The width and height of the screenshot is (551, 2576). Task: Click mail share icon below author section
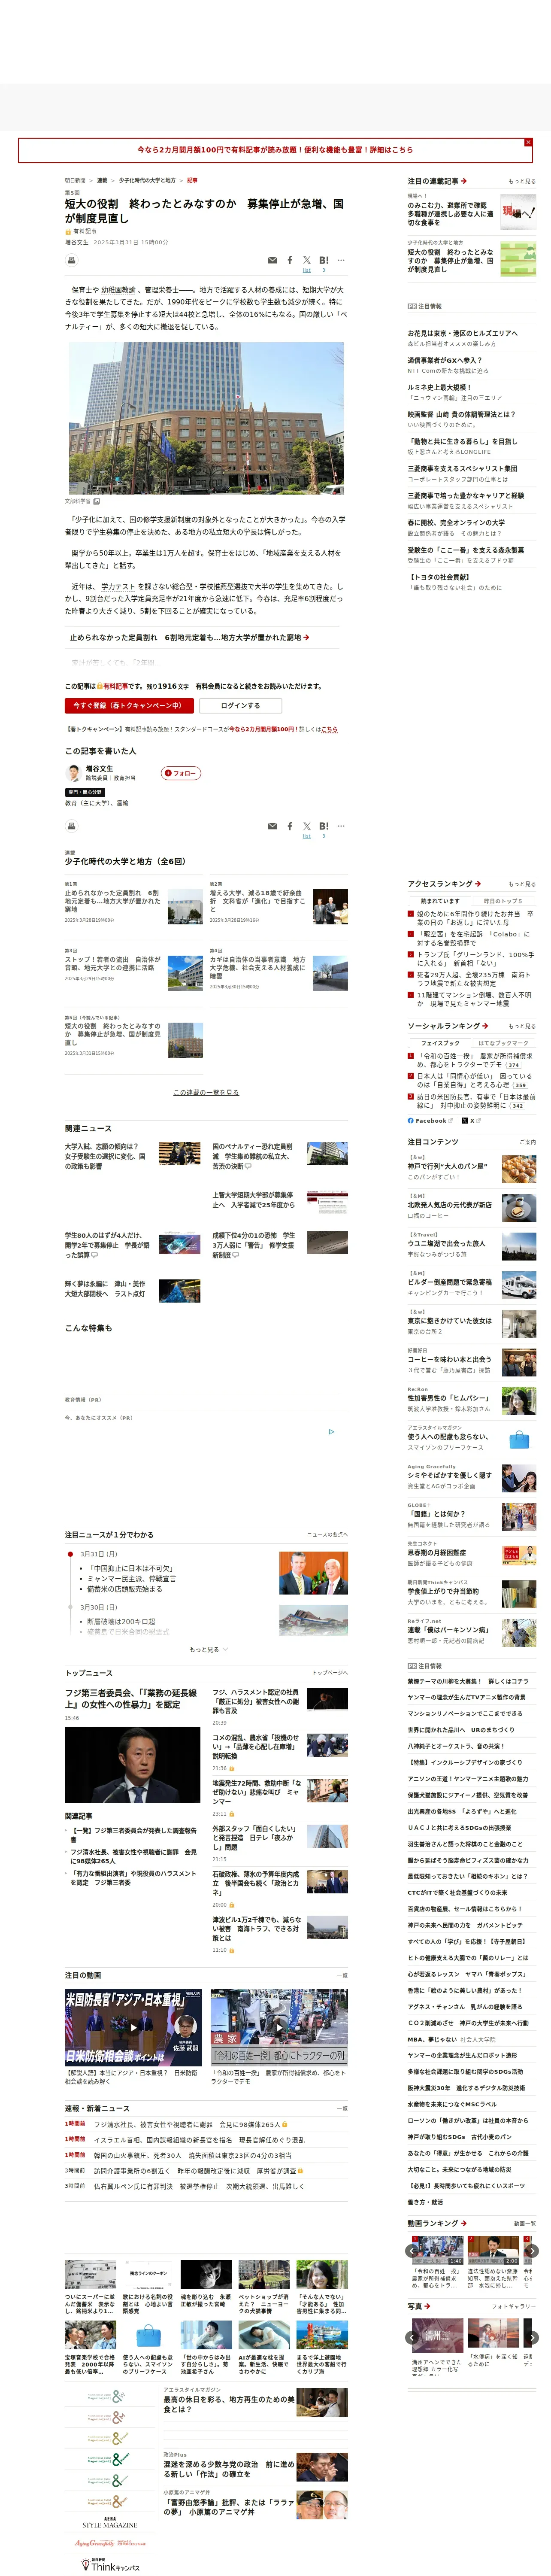tap(272, 826)
